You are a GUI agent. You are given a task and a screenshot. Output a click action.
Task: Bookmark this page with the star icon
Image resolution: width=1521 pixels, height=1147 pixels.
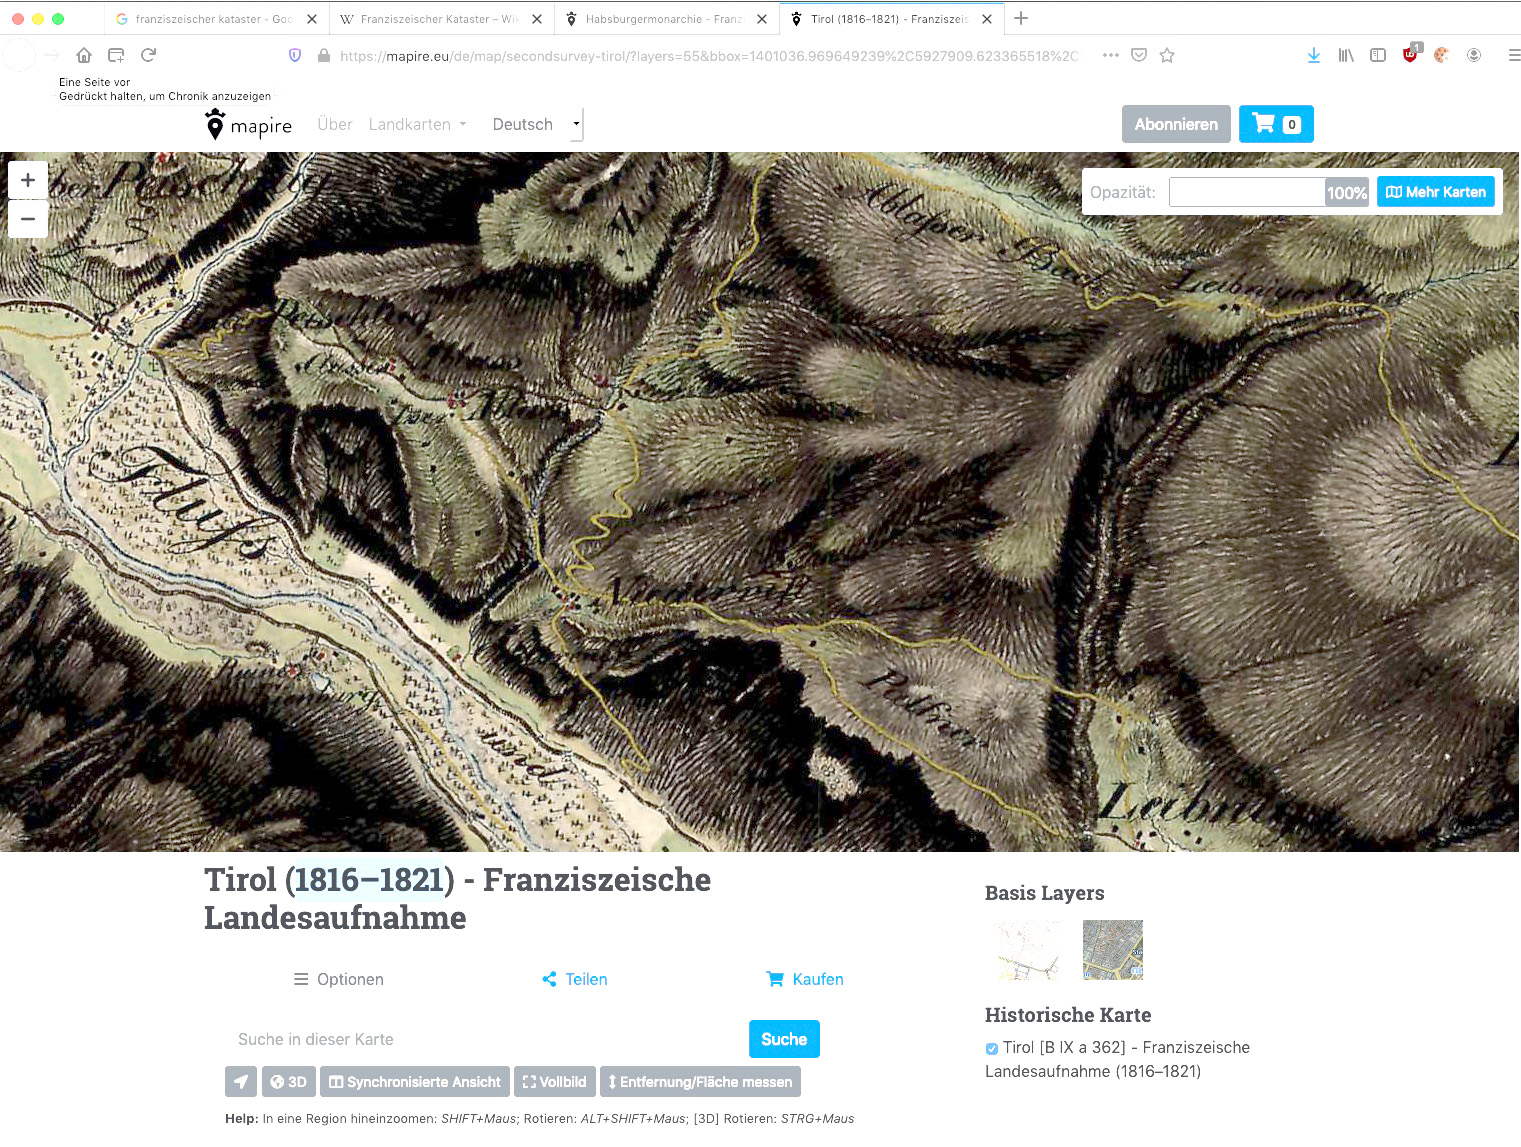pos(1167,56)
